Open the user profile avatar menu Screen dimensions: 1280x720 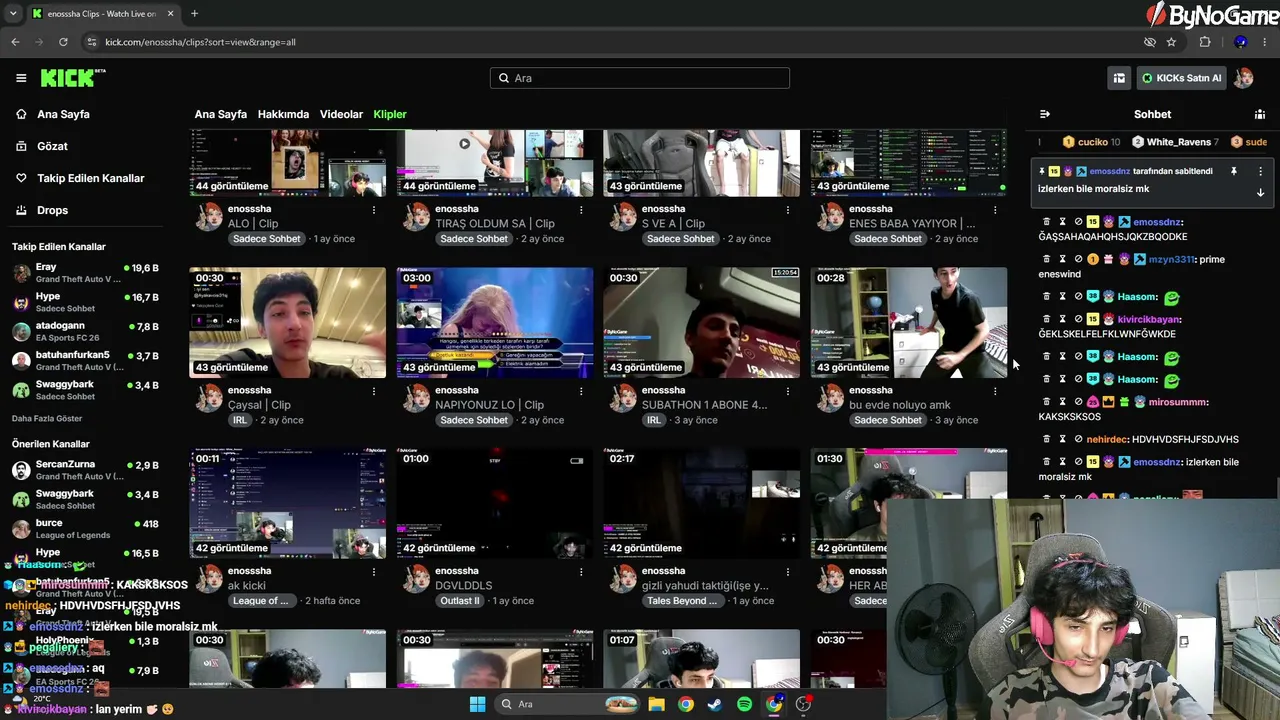(x=1244, y=78)
